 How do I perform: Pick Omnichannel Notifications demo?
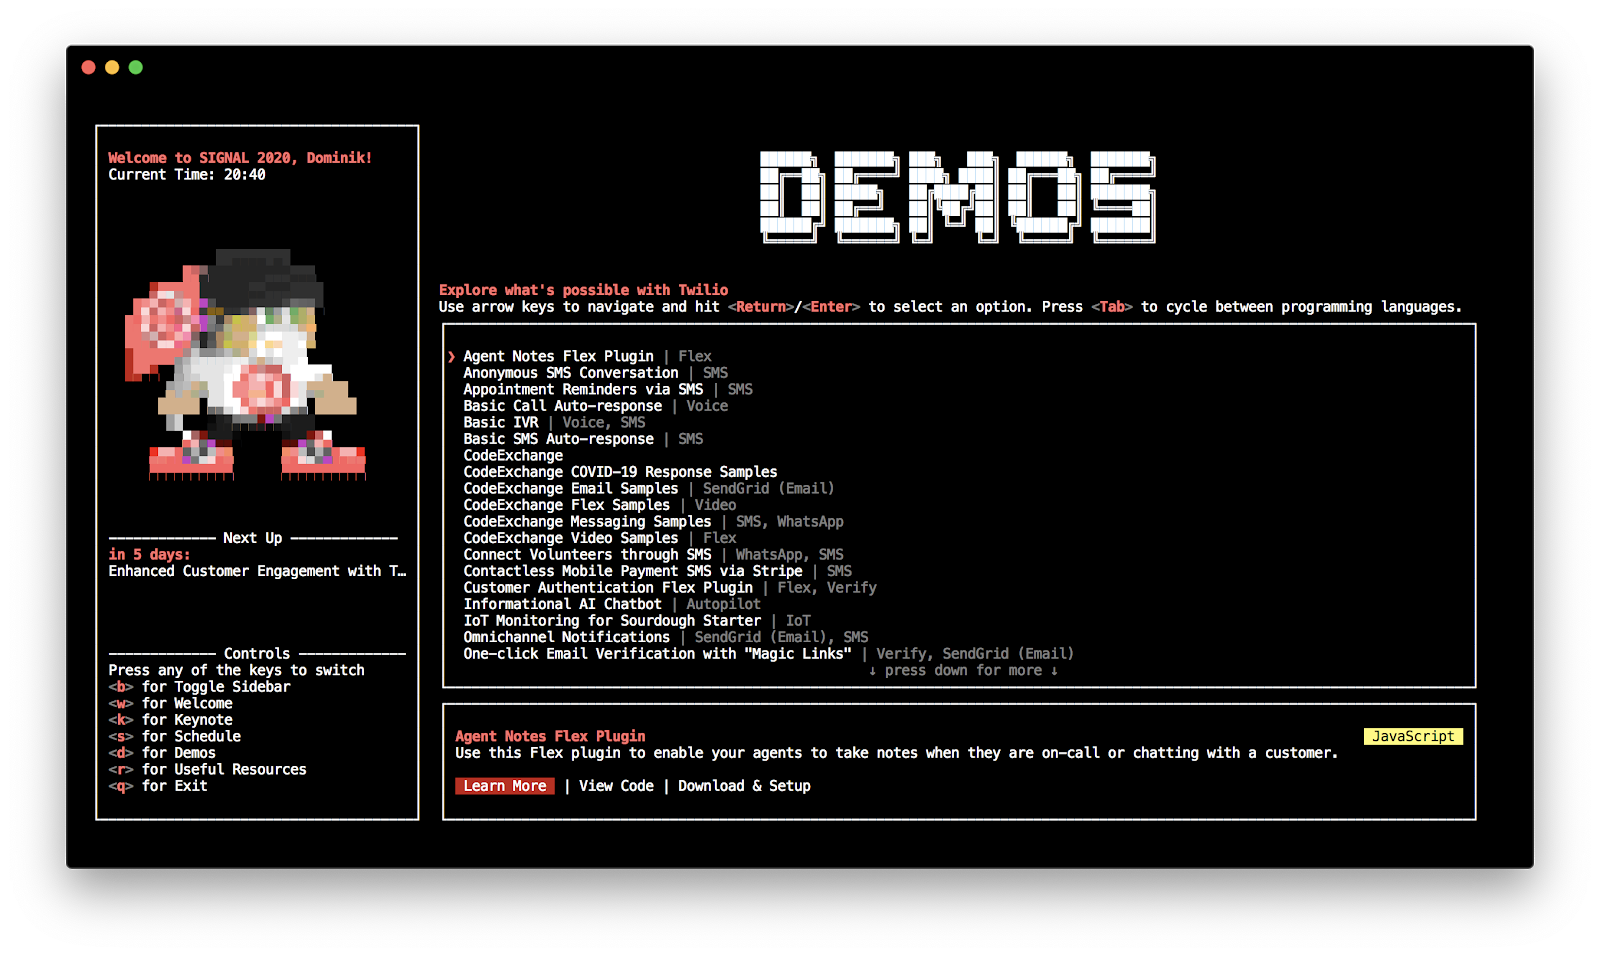click(666, 637)
